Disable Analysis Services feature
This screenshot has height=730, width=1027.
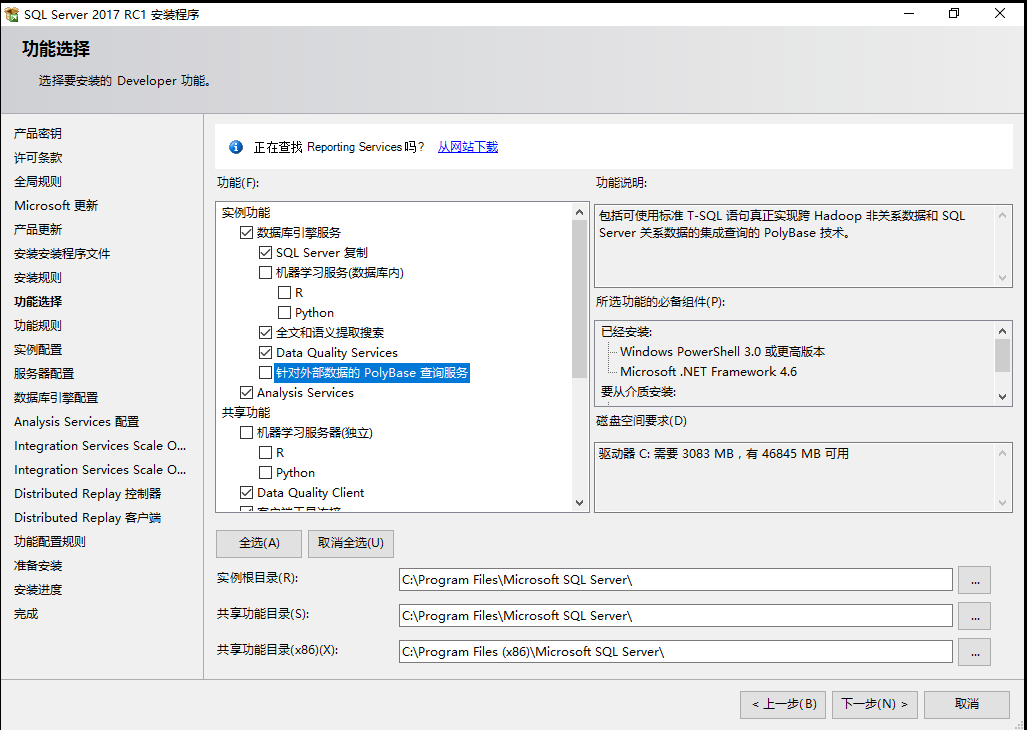click(246, 392)
